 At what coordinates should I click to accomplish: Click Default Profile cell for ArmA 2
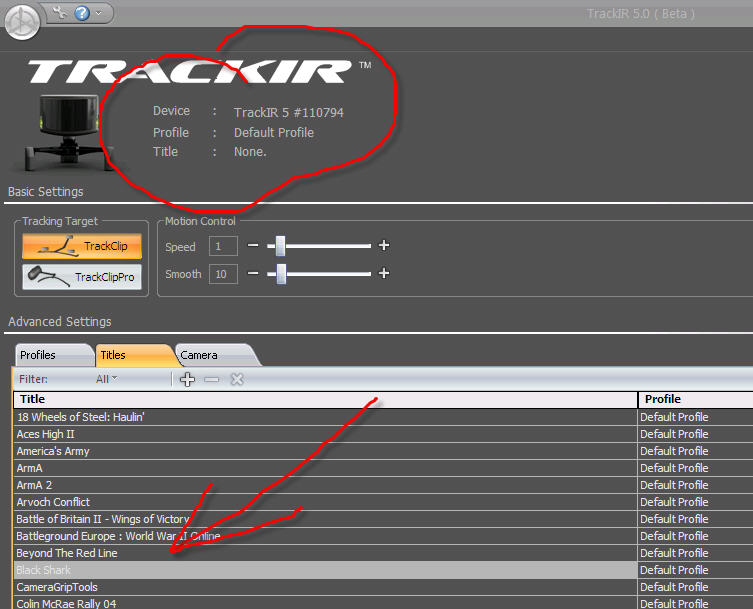coord(695,485)
